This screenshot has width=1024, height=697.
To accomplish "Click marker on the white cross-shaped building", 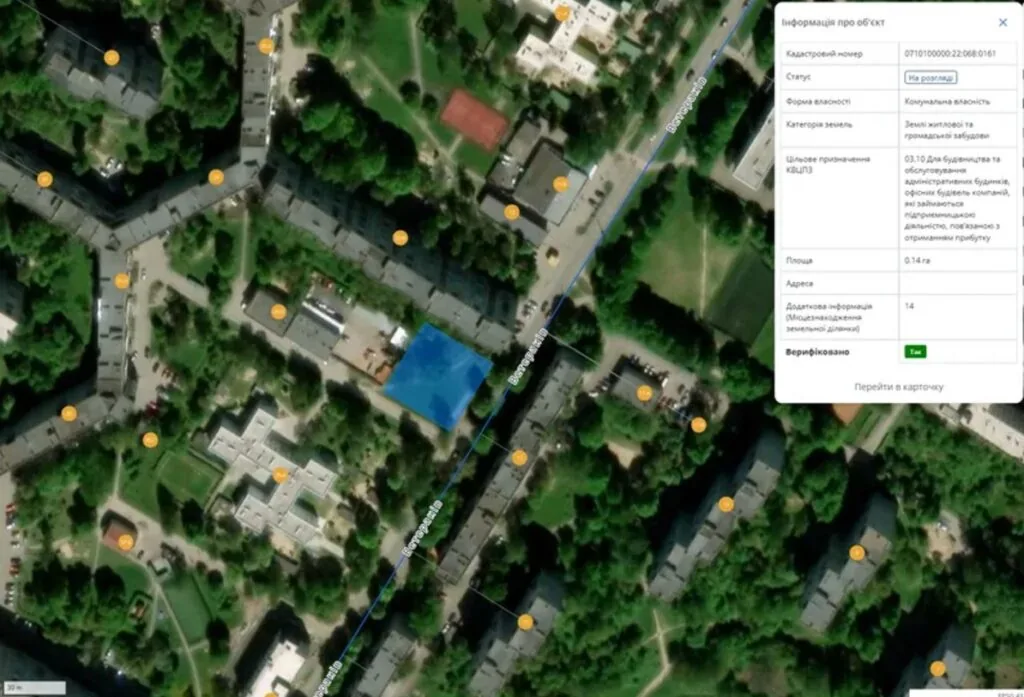I will (x=280, y=475).
